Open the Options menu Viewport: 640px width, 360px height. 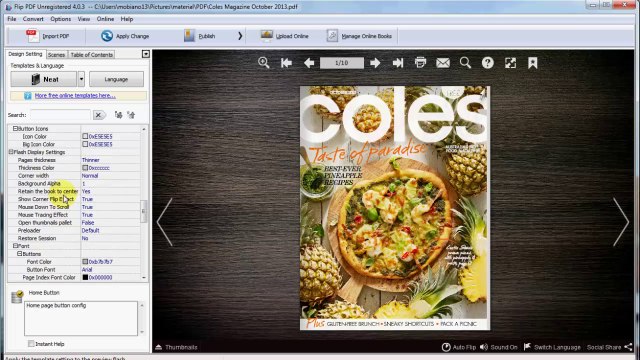point(60,19)
